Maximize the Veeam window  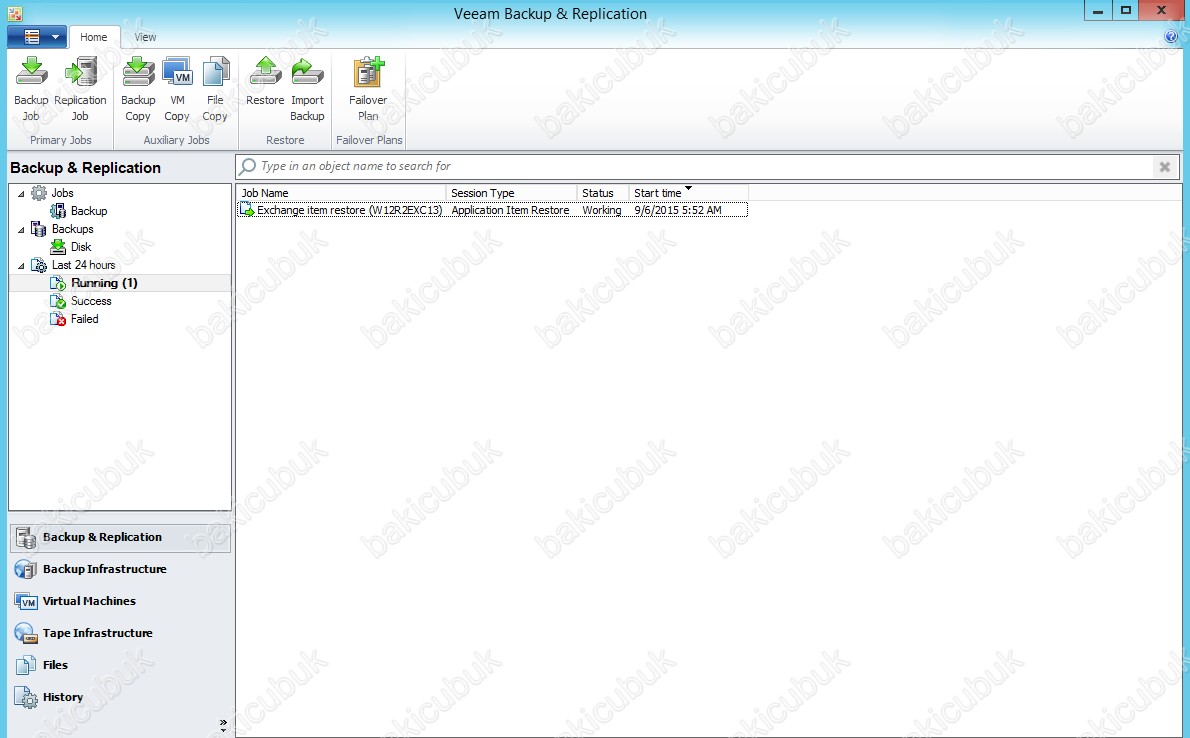point(1126,11)
